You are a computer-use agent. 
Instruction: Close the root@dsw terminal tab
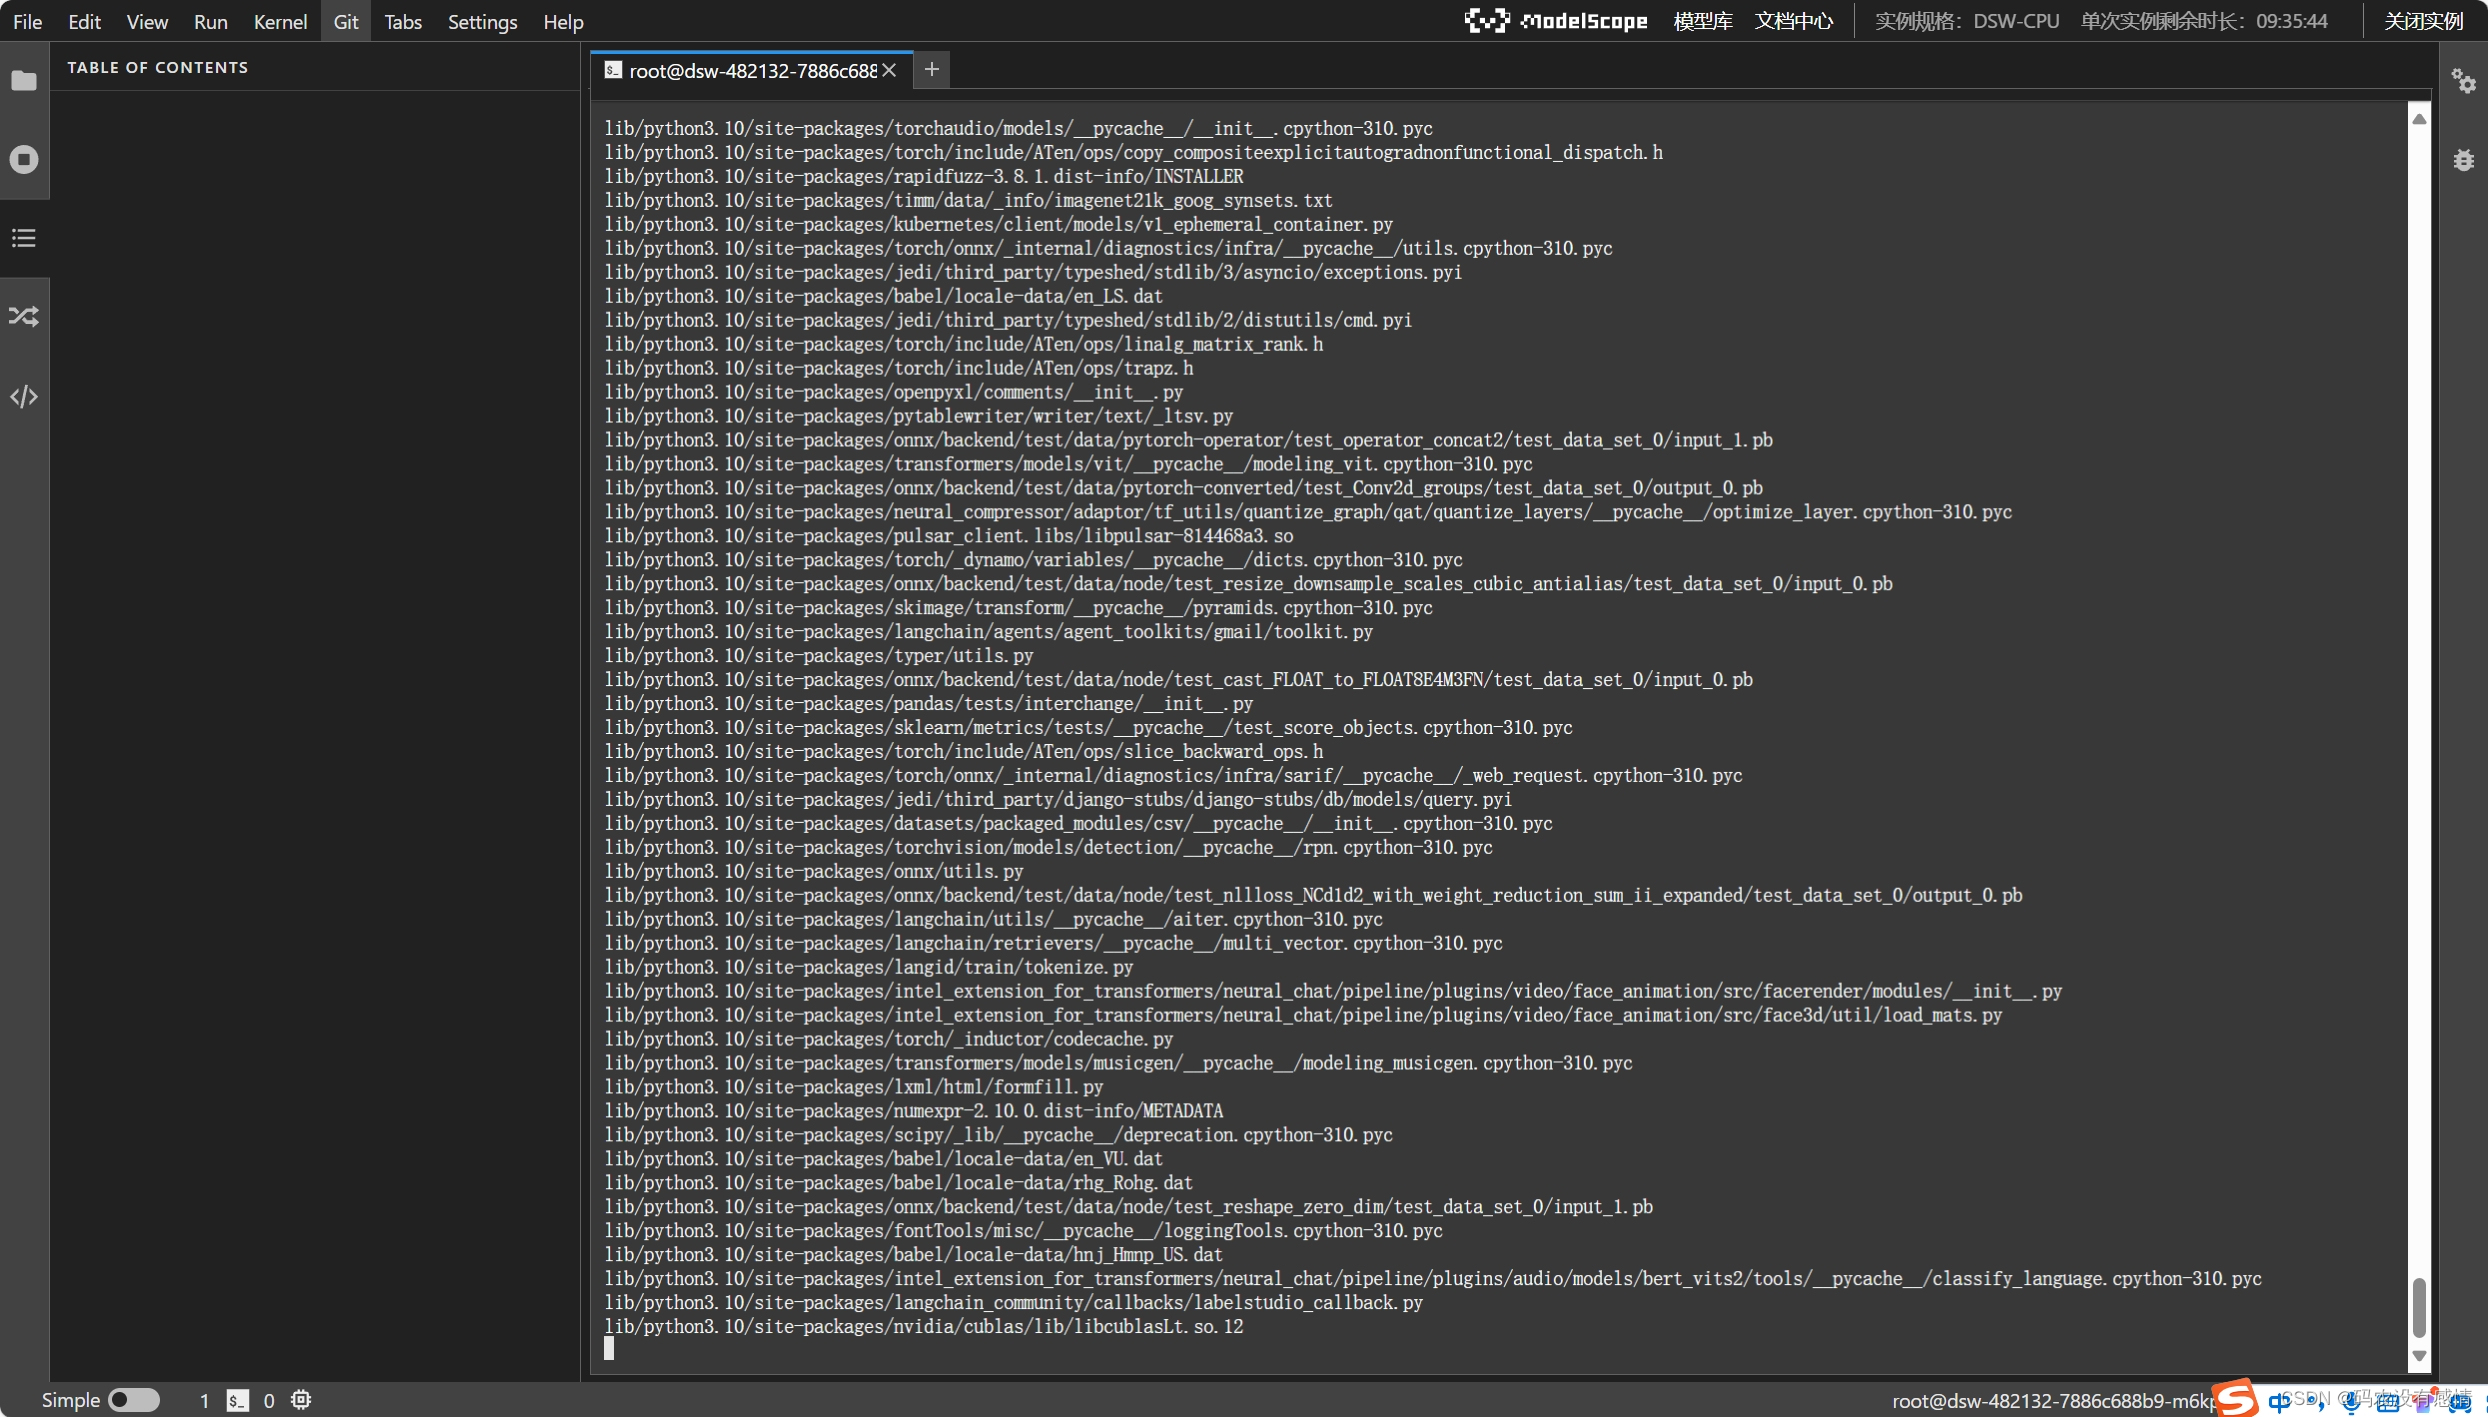coord(889,70)
